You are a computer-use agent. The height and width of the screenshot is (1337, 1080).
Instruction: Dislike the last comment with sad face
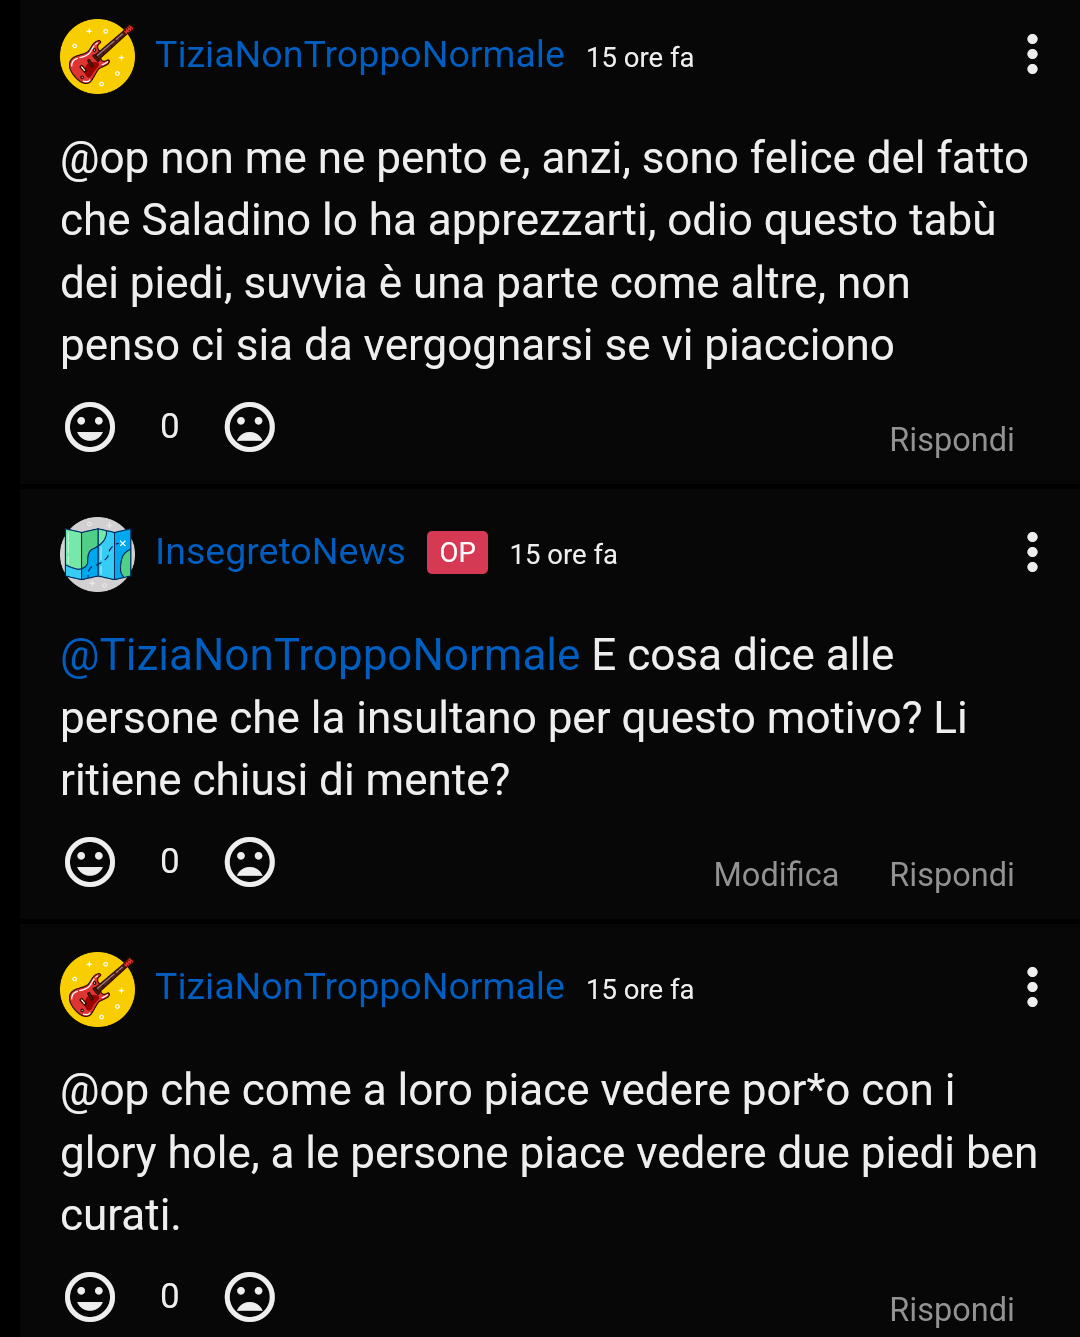[x=250, y=1297]
